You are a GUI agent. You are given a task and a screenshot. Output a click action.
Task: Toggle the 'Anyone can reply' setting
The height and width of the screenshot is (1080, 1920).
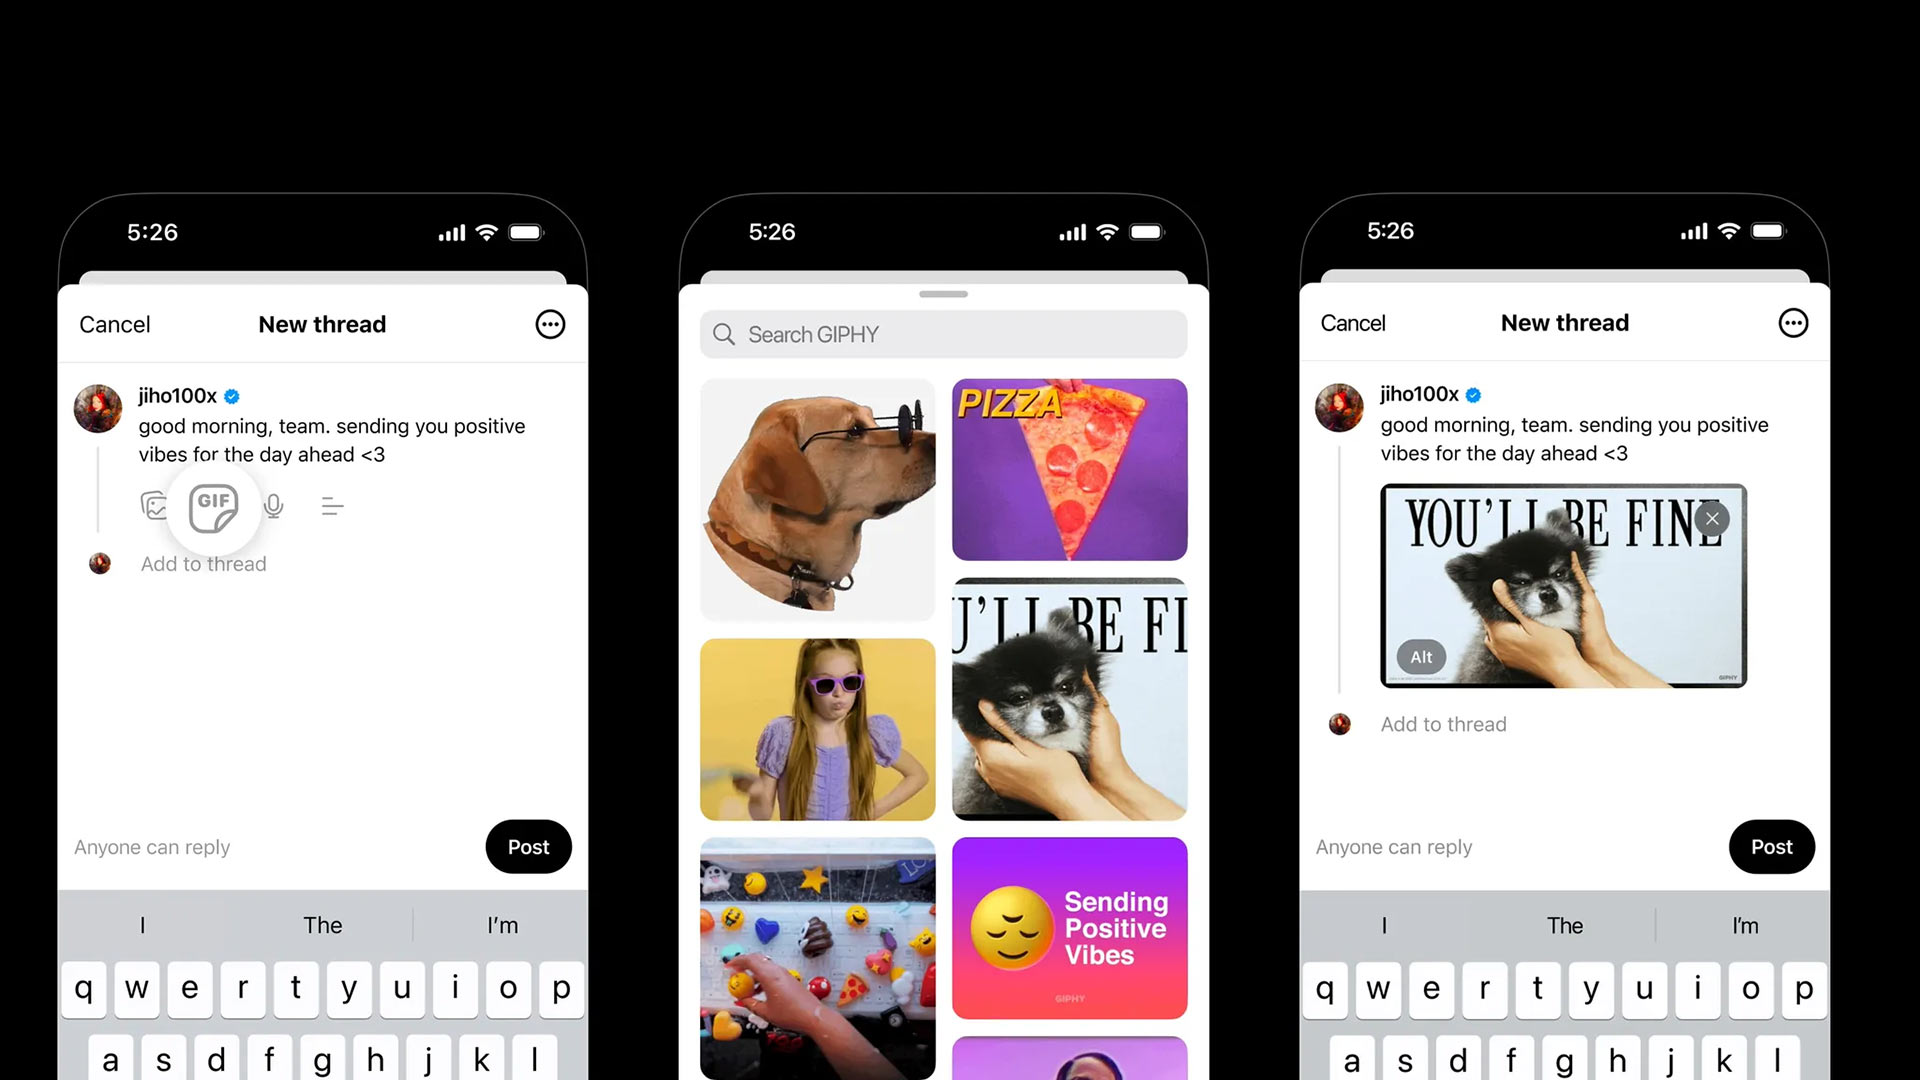coord(152,847)
